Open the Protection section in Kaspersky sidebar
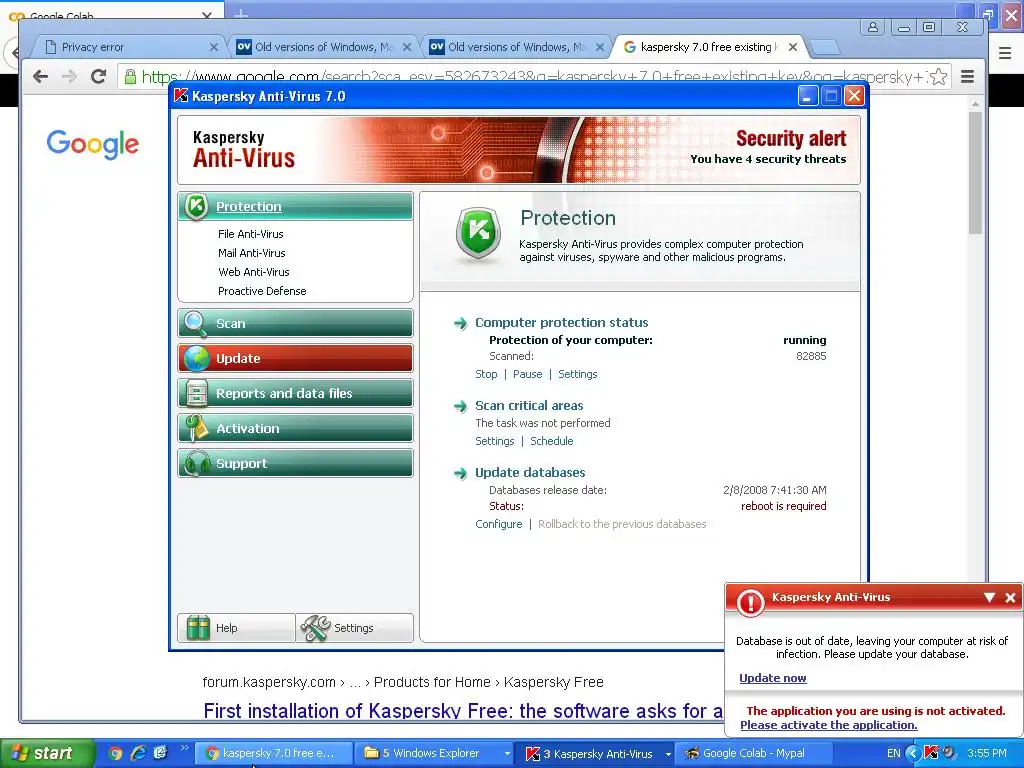Viewport: 1024px width, 768px height. coord(295,206)
